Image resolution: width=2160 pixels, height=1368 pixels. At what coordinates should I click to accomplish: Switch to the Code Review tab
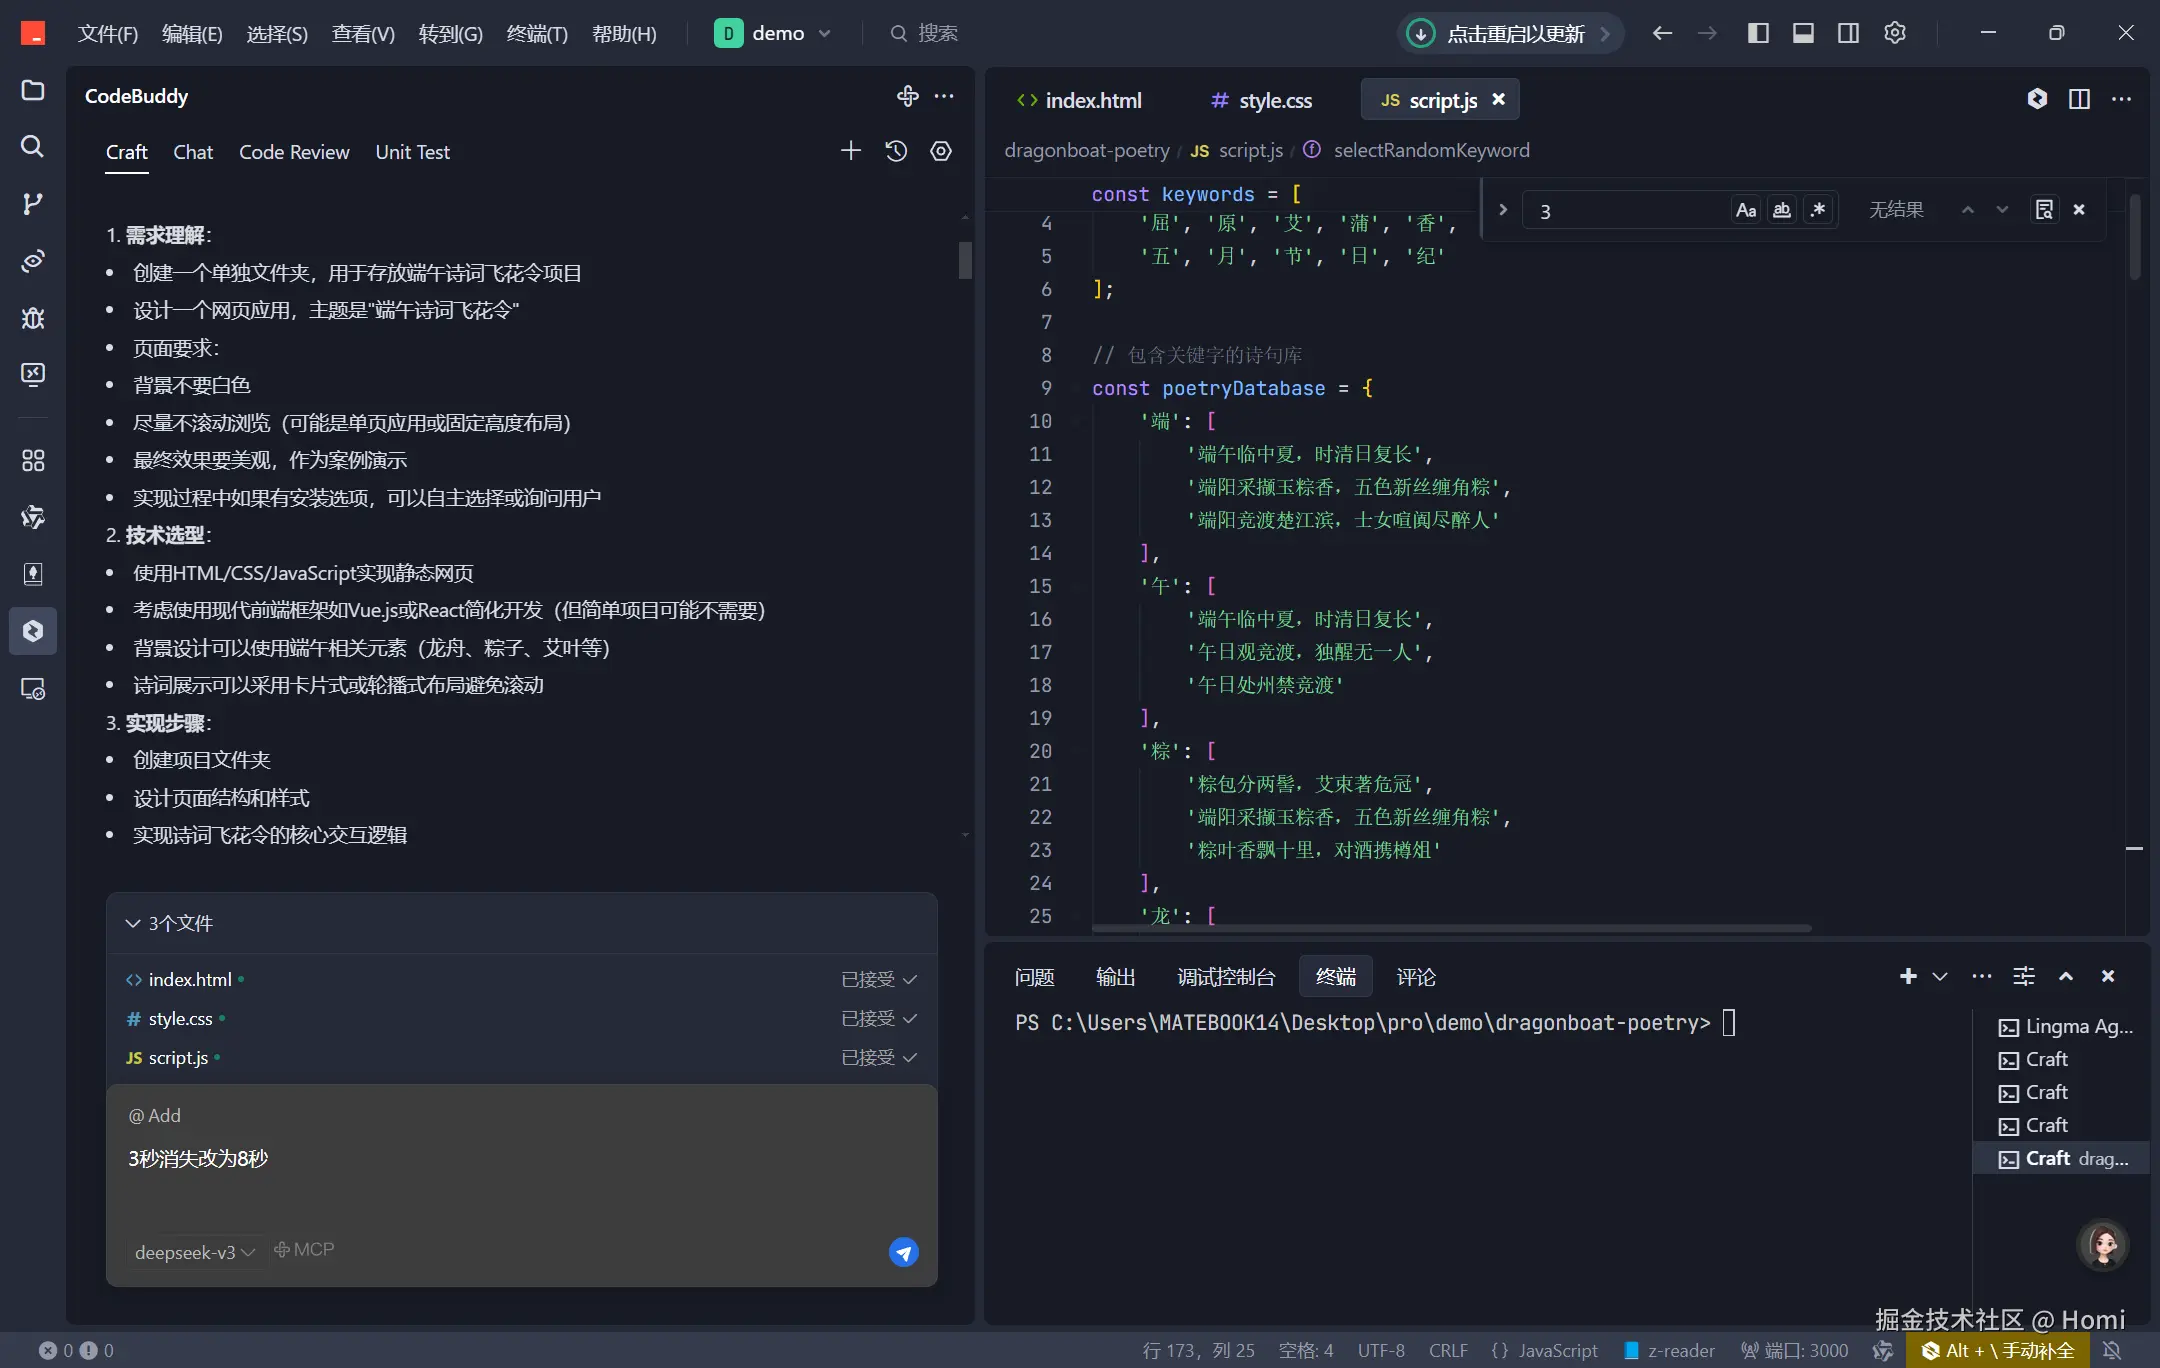294,152
